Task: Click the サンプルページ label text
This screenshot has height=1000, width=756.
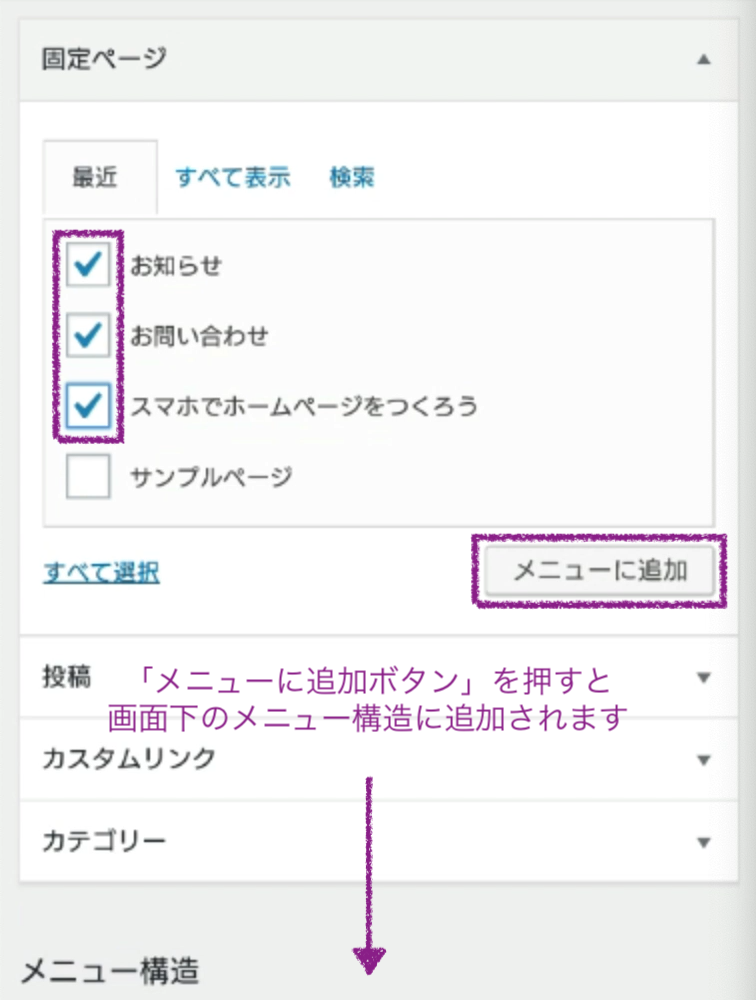Action: (211, 477)
